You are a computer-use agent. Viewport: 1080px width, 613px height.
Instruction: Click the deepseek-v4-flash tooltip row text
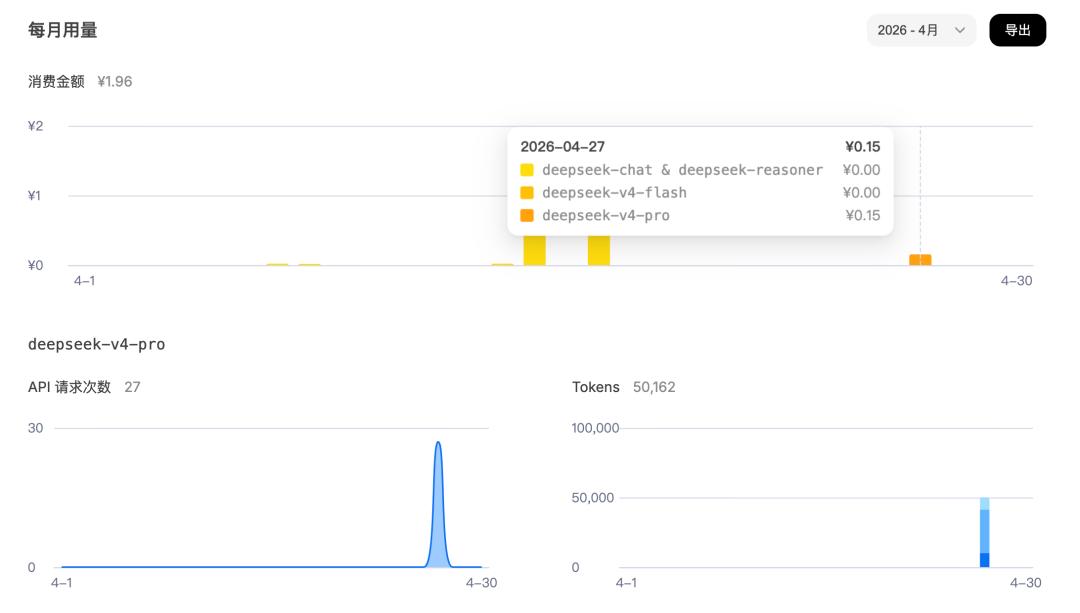coord(614,193)
